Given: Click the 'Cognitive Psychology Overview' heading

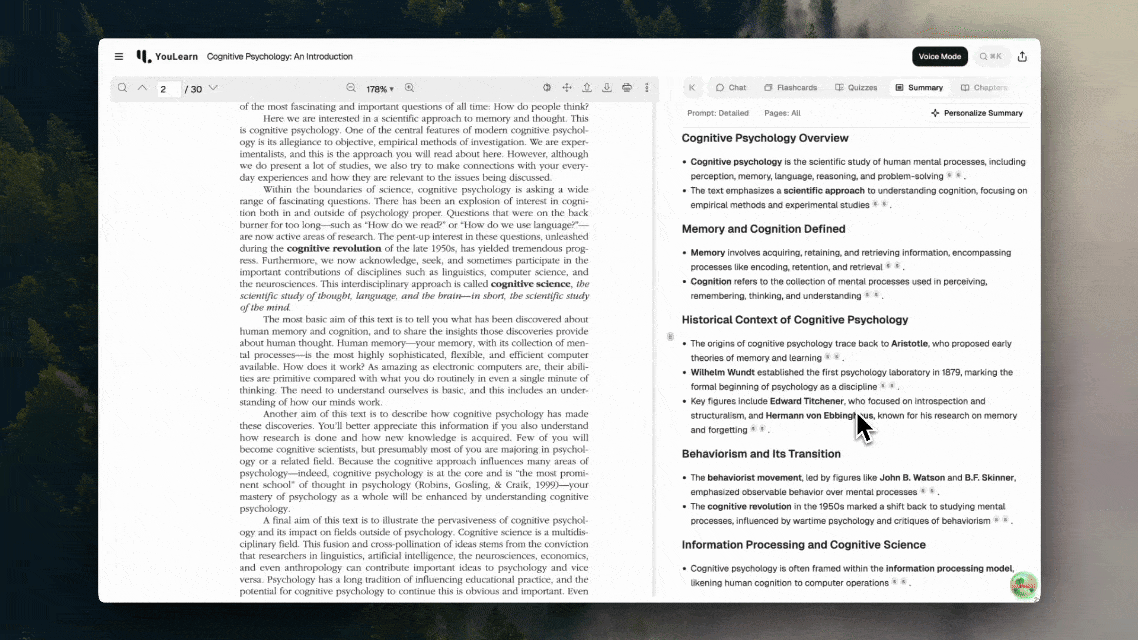Looking at the screenshot, I should (x=765, y=138).
